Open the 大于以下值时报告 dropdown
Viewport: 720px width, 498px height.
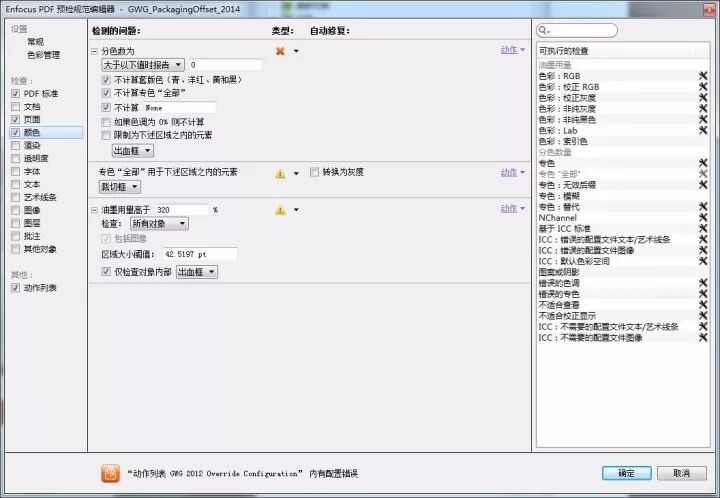143,65
